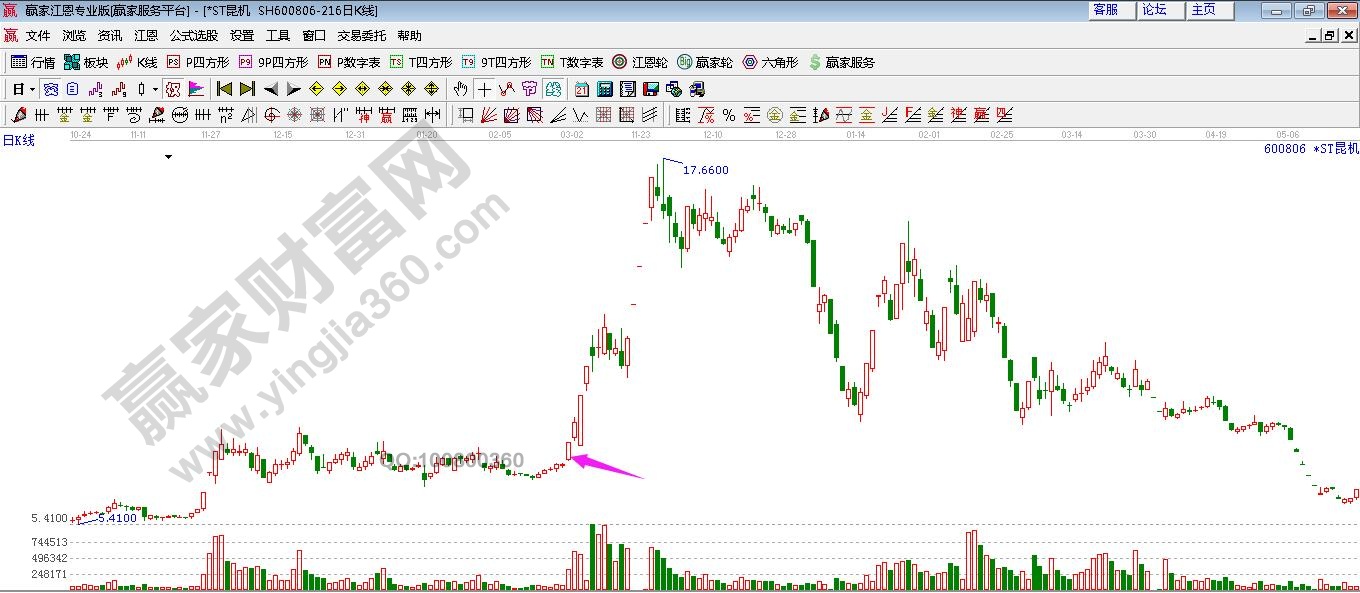This screenshot has height=593, width=1360.
Task: Select the percent (%) drawing tool
Action: (729, 115)
